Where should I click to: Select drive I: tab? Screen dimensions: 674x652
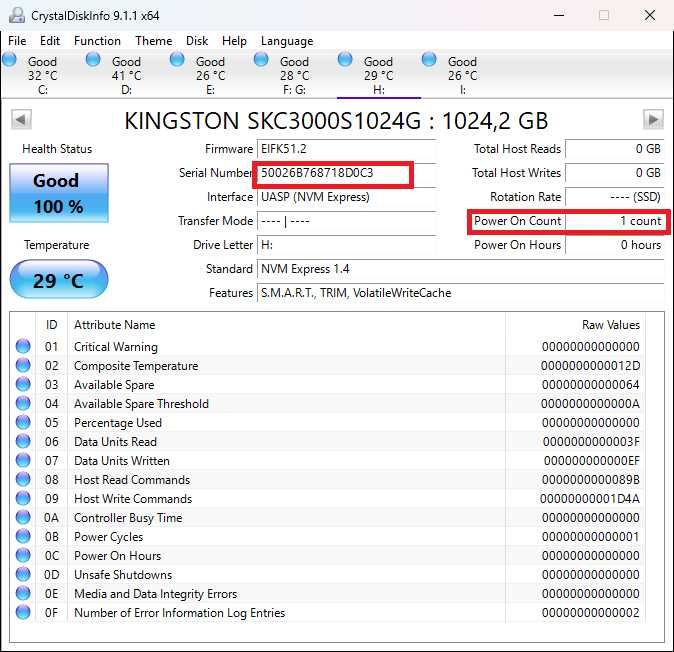(x=463, y=75)
